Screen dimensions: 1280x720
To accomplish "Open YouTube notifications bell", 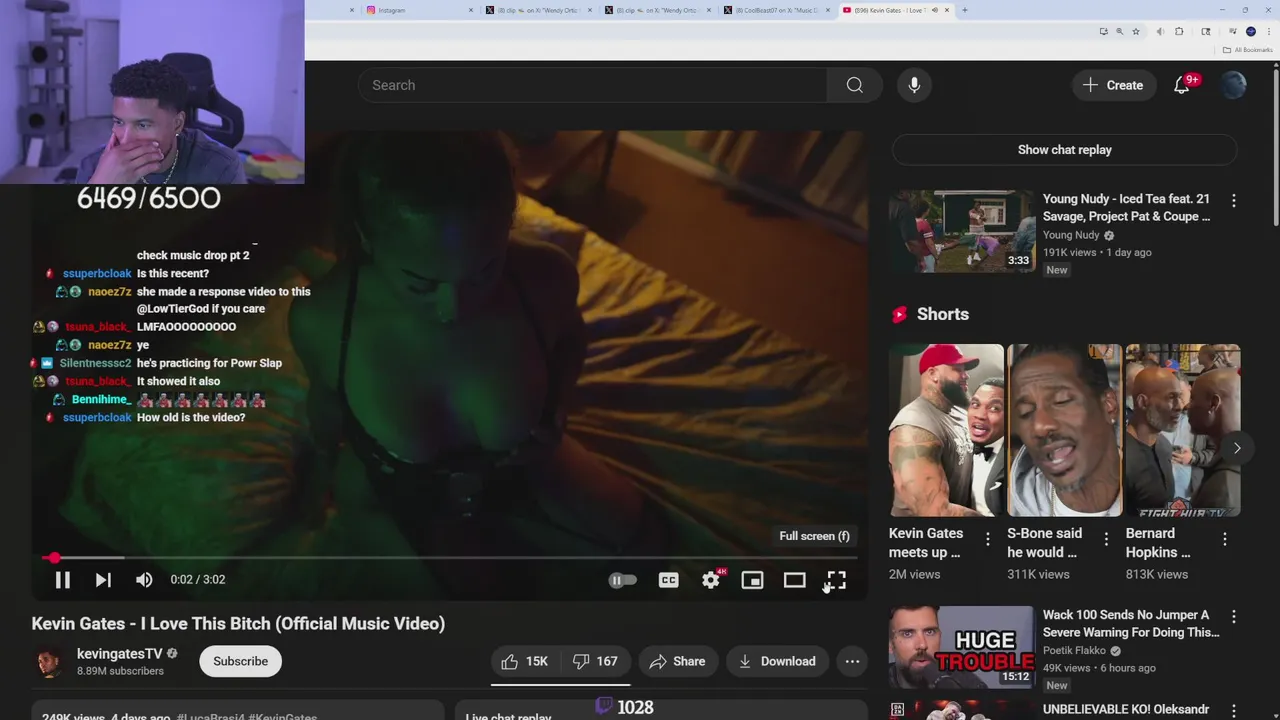I will (1182, 85).
